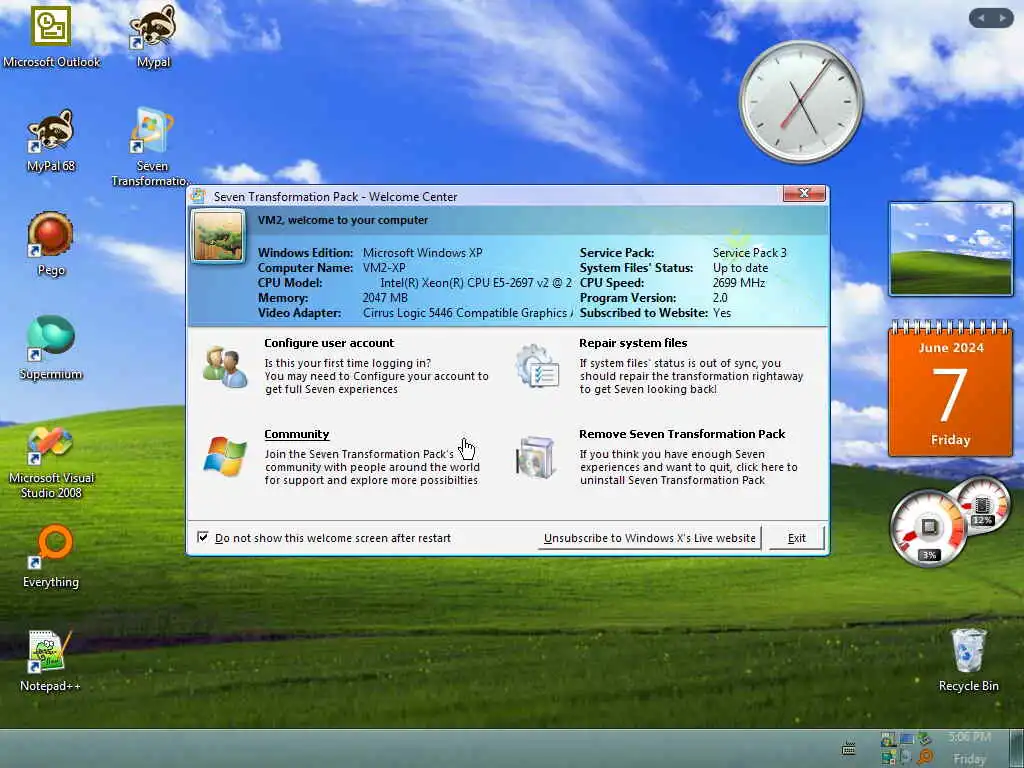
Task: Click the Up to date status text
Action: click(740, 268)
